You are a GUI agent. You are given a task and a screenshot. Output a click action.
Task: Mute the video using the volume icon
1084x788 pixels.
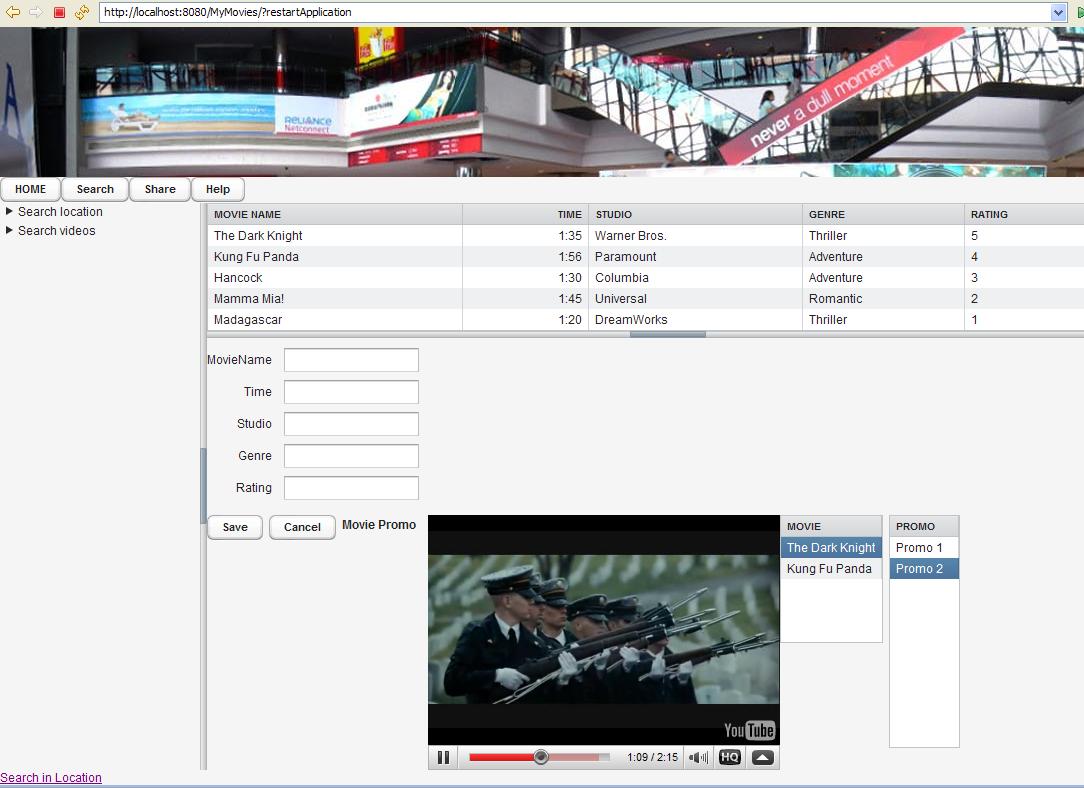pos(698,758)
